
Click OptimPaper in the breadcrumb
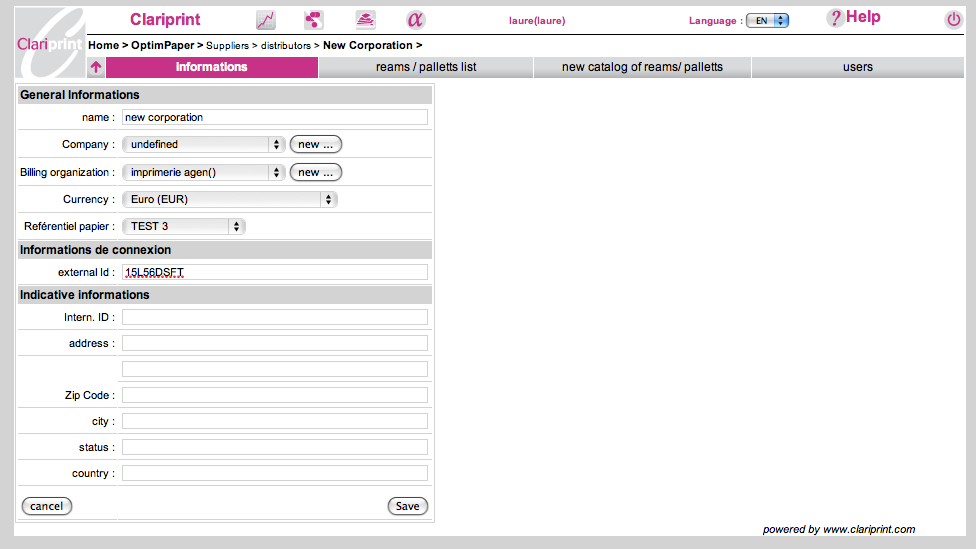(x=163, y=45)
